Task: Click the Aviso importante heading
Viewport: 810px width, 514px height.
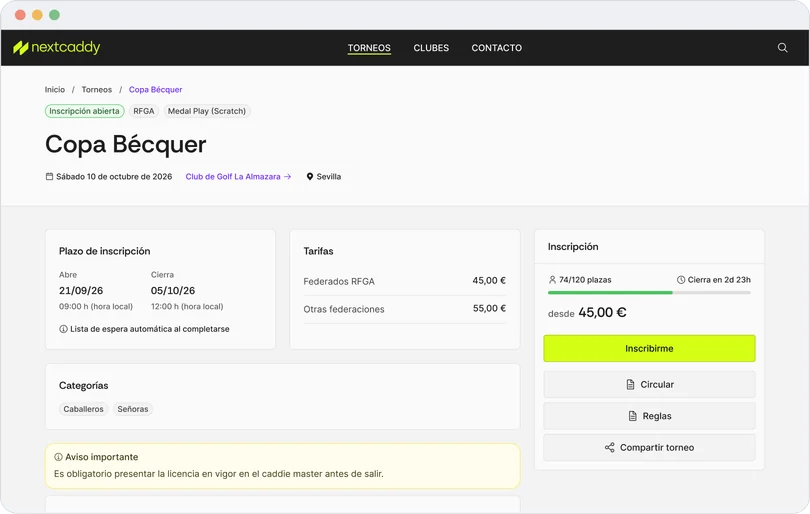Action: point(101,457)
